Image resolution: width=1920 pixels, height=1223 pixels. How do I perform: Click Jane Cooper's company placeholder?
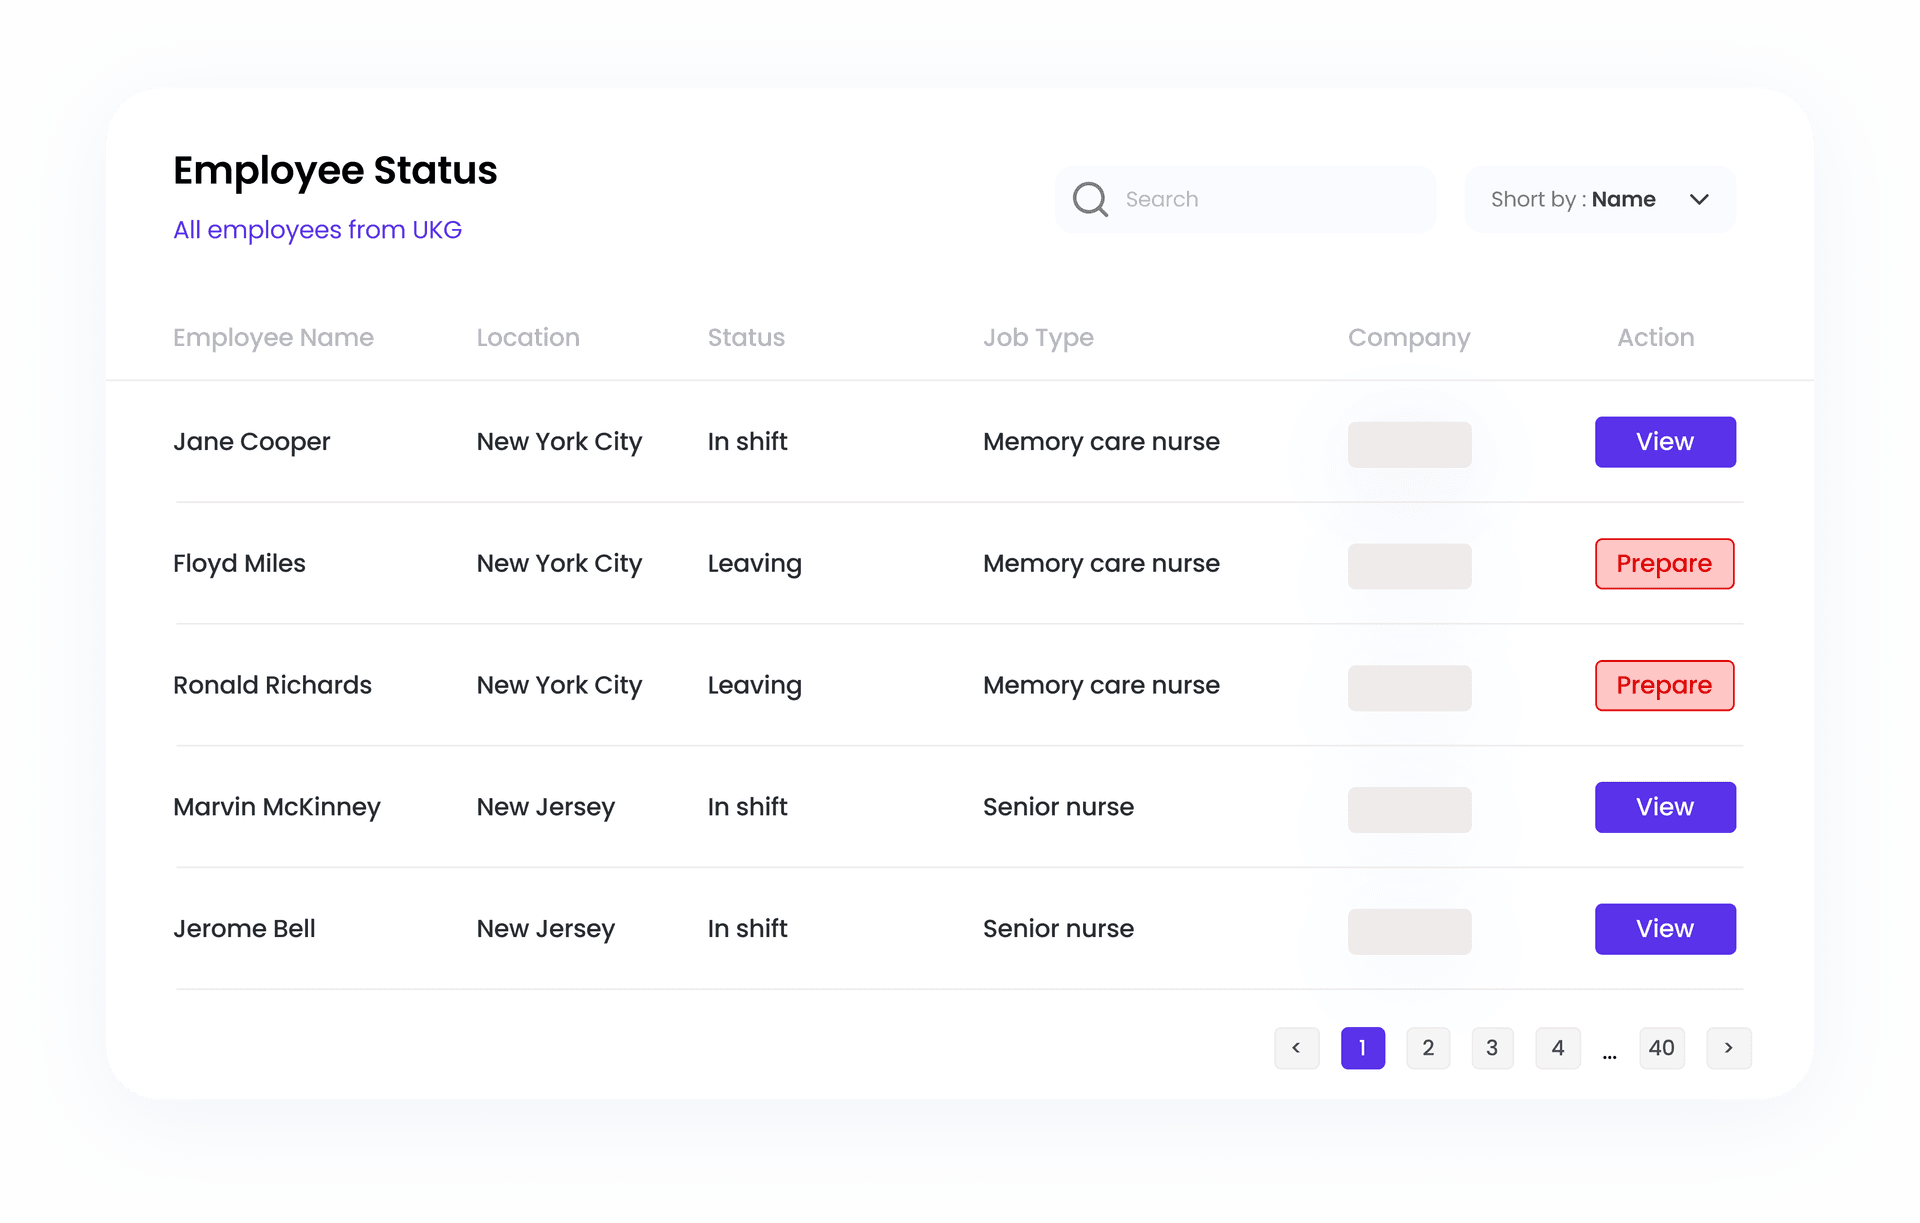pos(1409,444)
